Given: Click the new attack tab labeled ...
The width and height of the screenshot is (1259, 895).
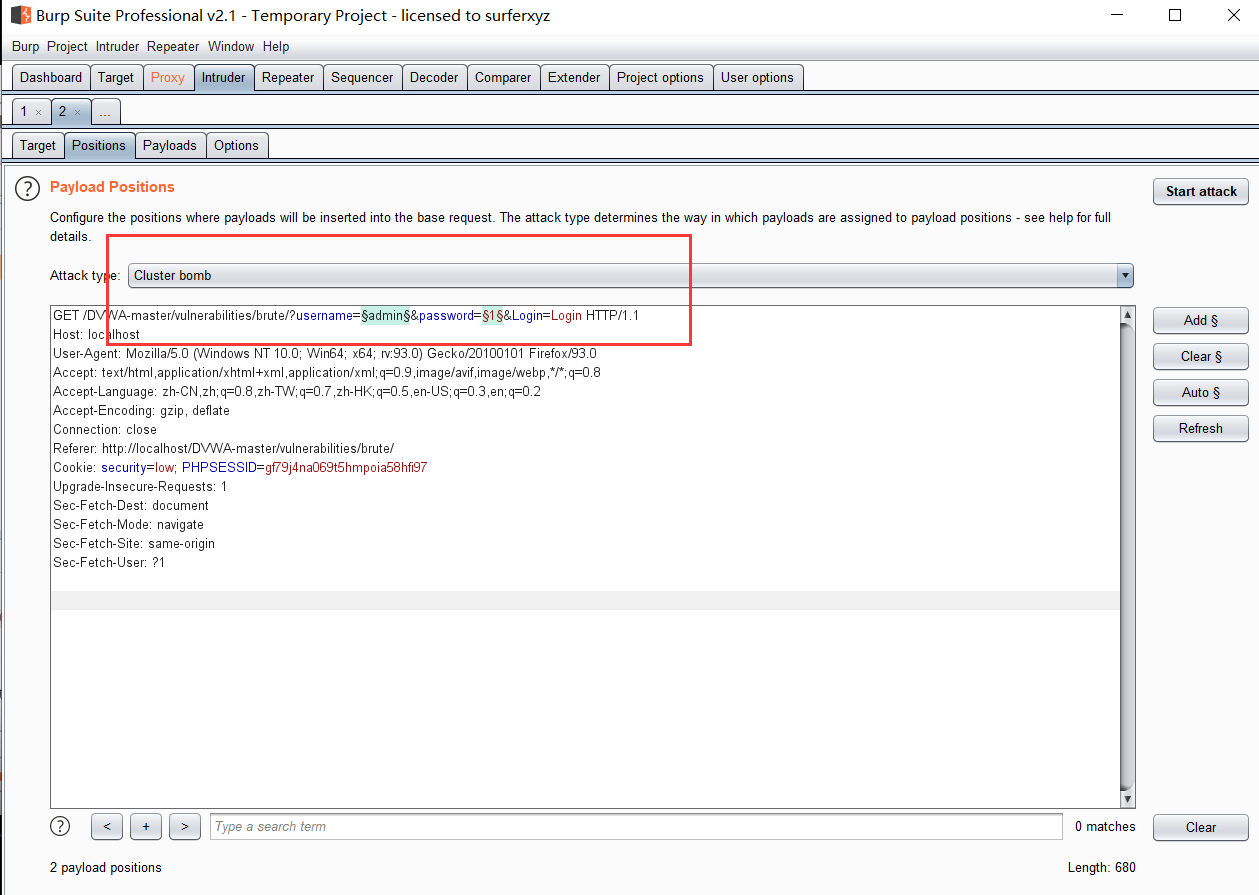Looking at the screenshot, I should tap(105, 112).
